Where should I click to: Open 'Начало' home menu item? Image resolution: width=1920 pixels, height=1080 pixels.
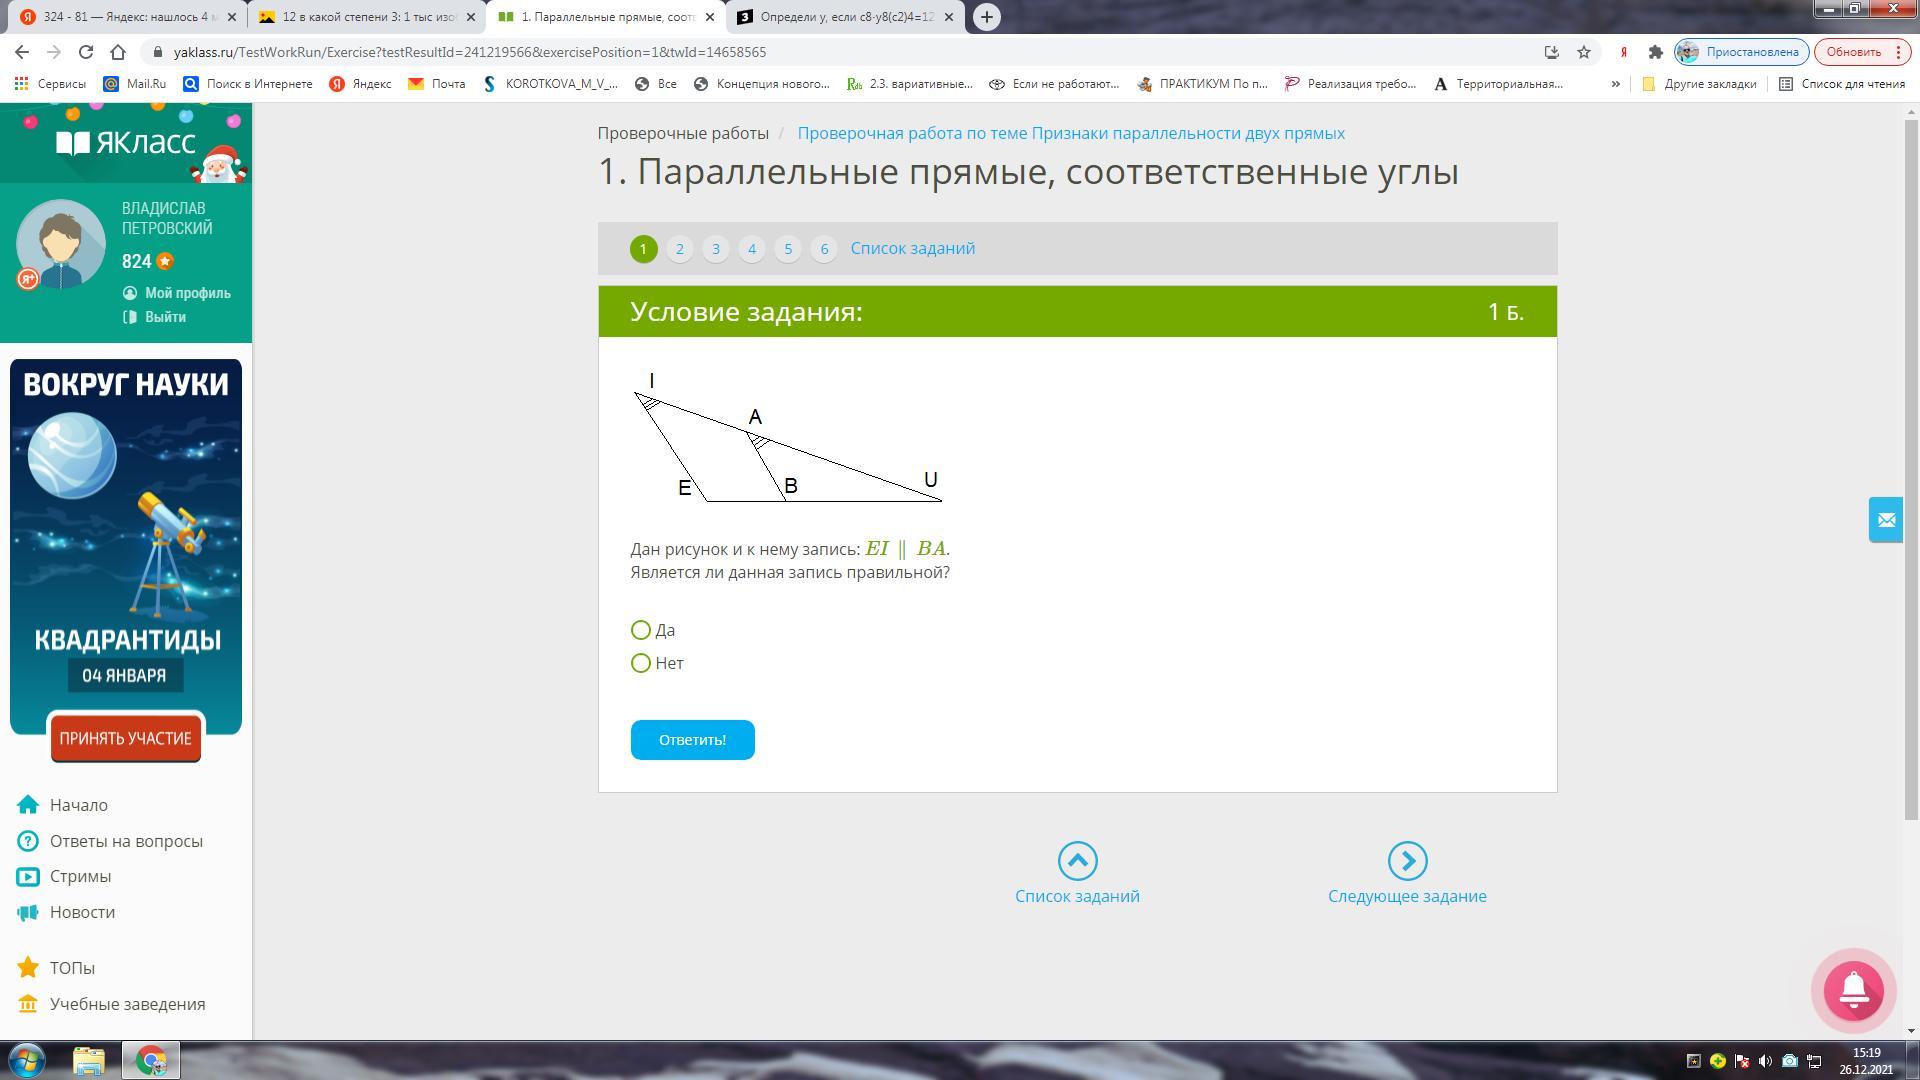tap(63, 805)
